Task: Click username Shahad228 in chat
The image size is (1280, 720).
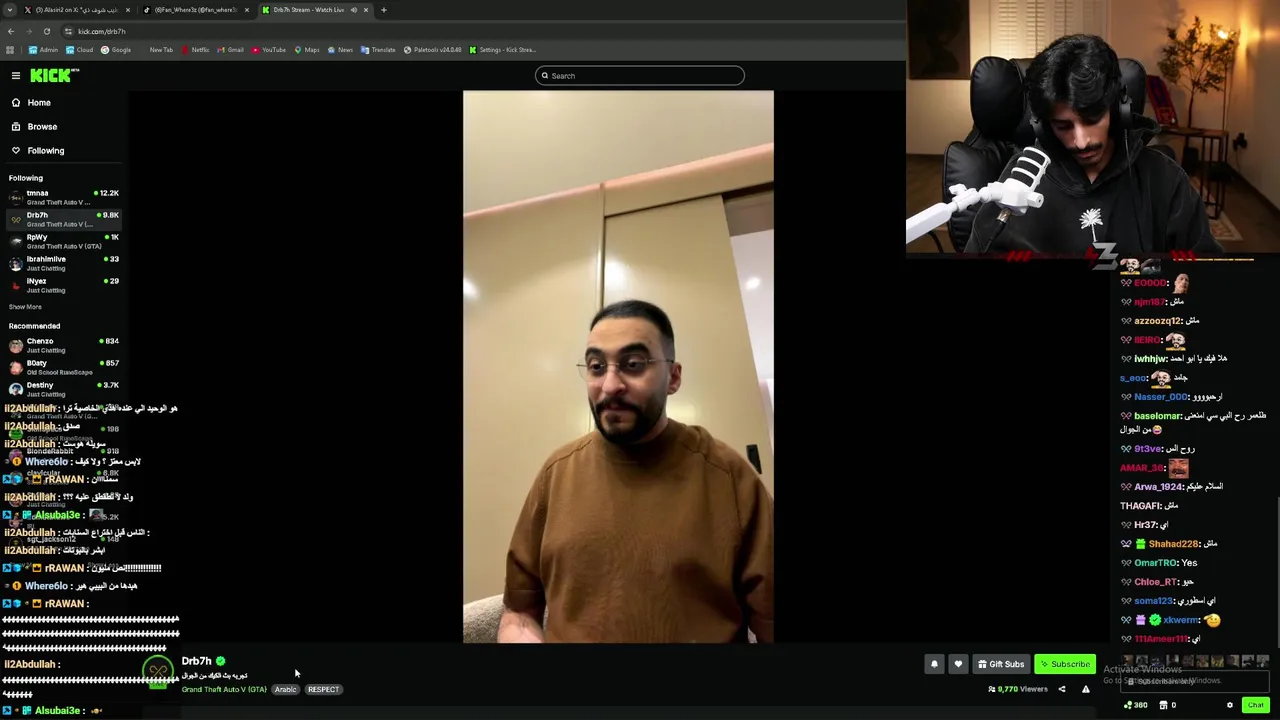Action: tap(1172, 544)
